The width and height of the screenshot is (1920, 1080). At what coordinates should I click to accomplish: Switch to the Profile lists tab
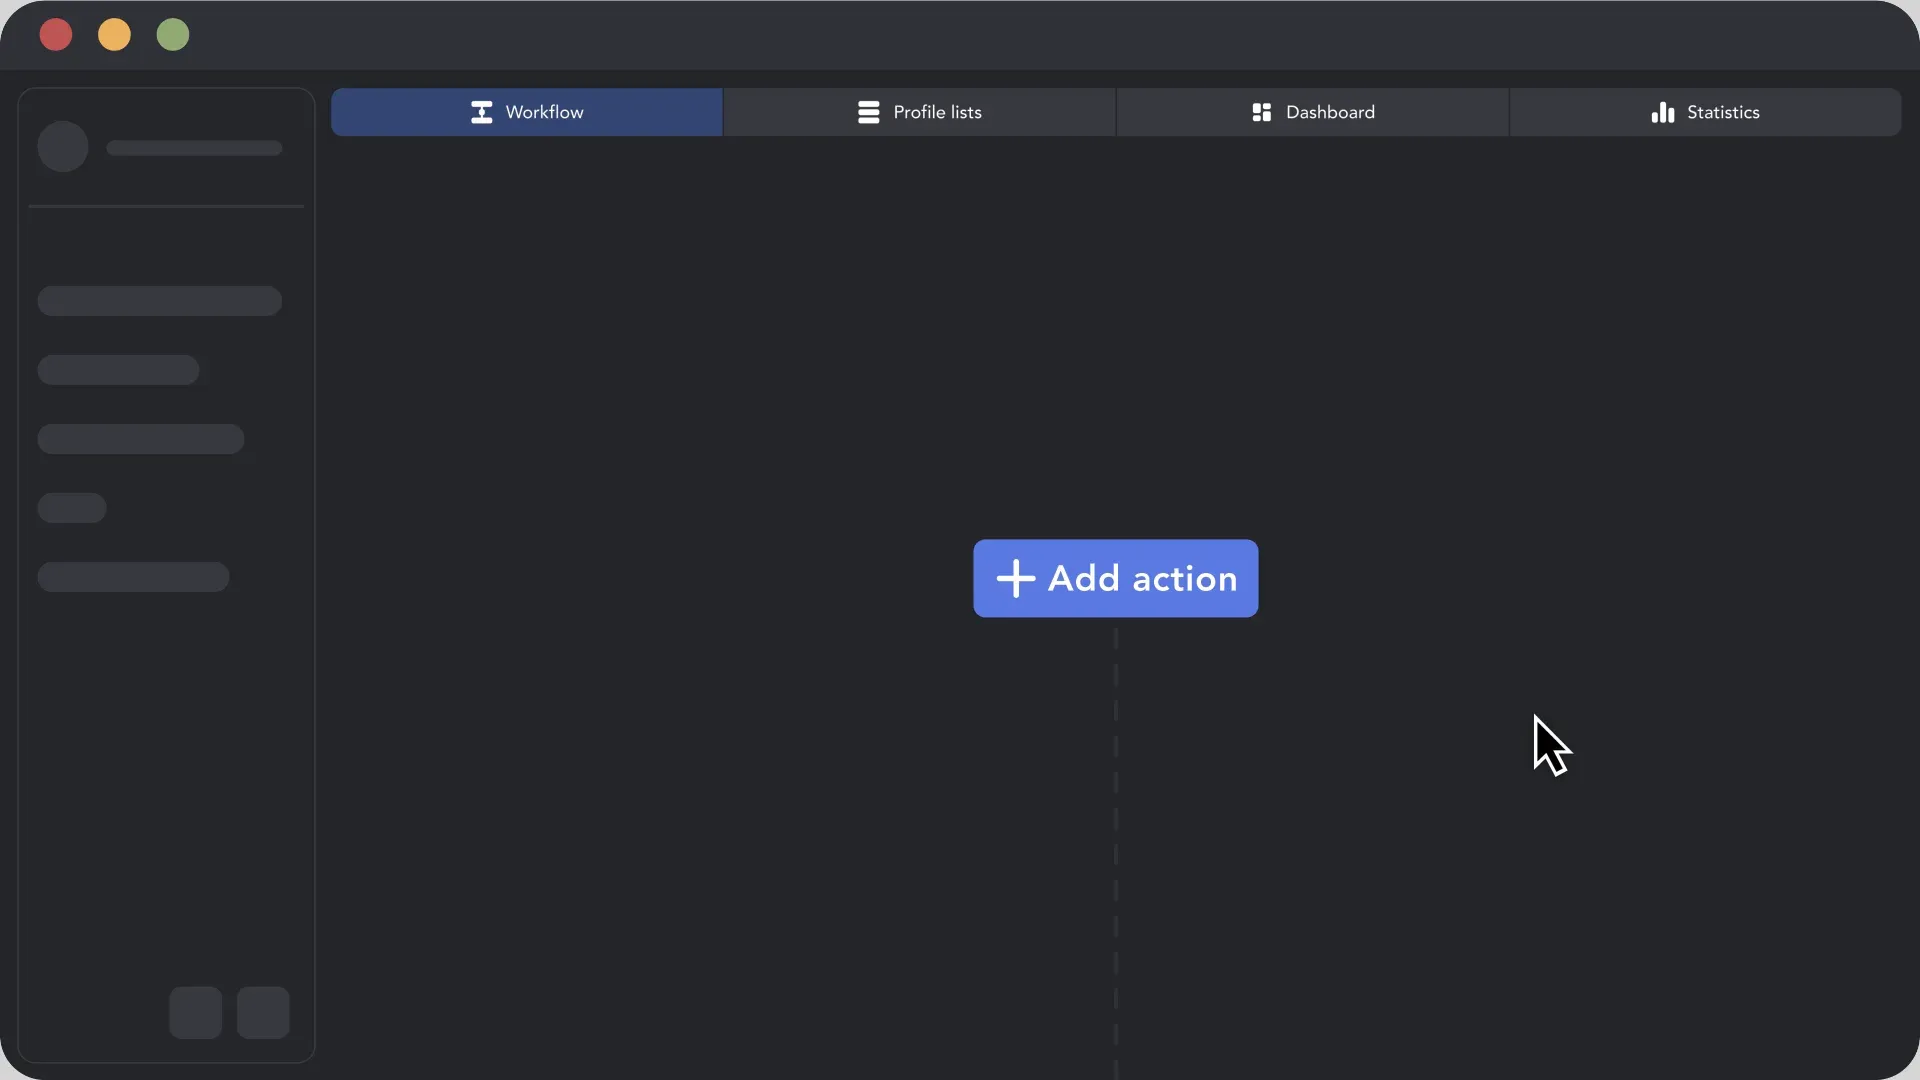(x=919, y=112)
